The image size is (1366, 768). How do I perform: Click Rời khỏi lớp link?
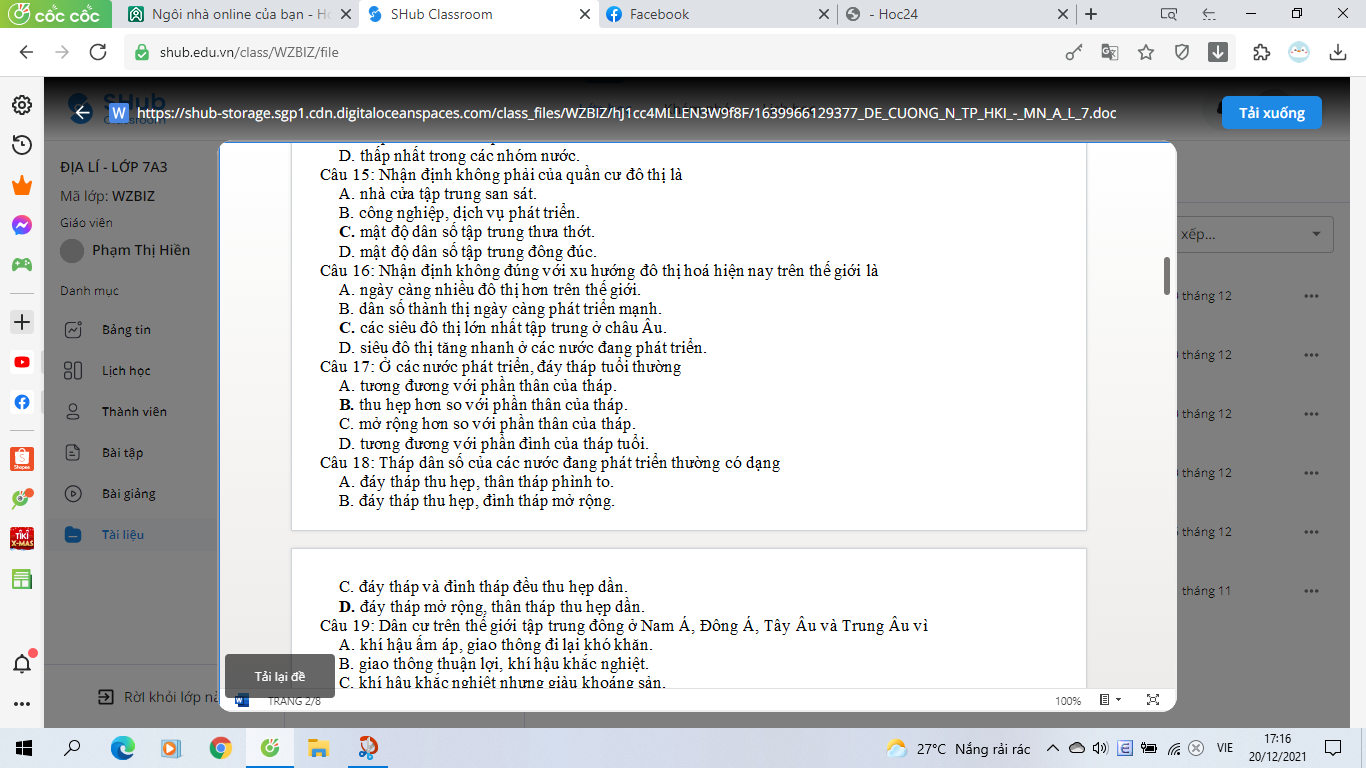pos(158,697)
